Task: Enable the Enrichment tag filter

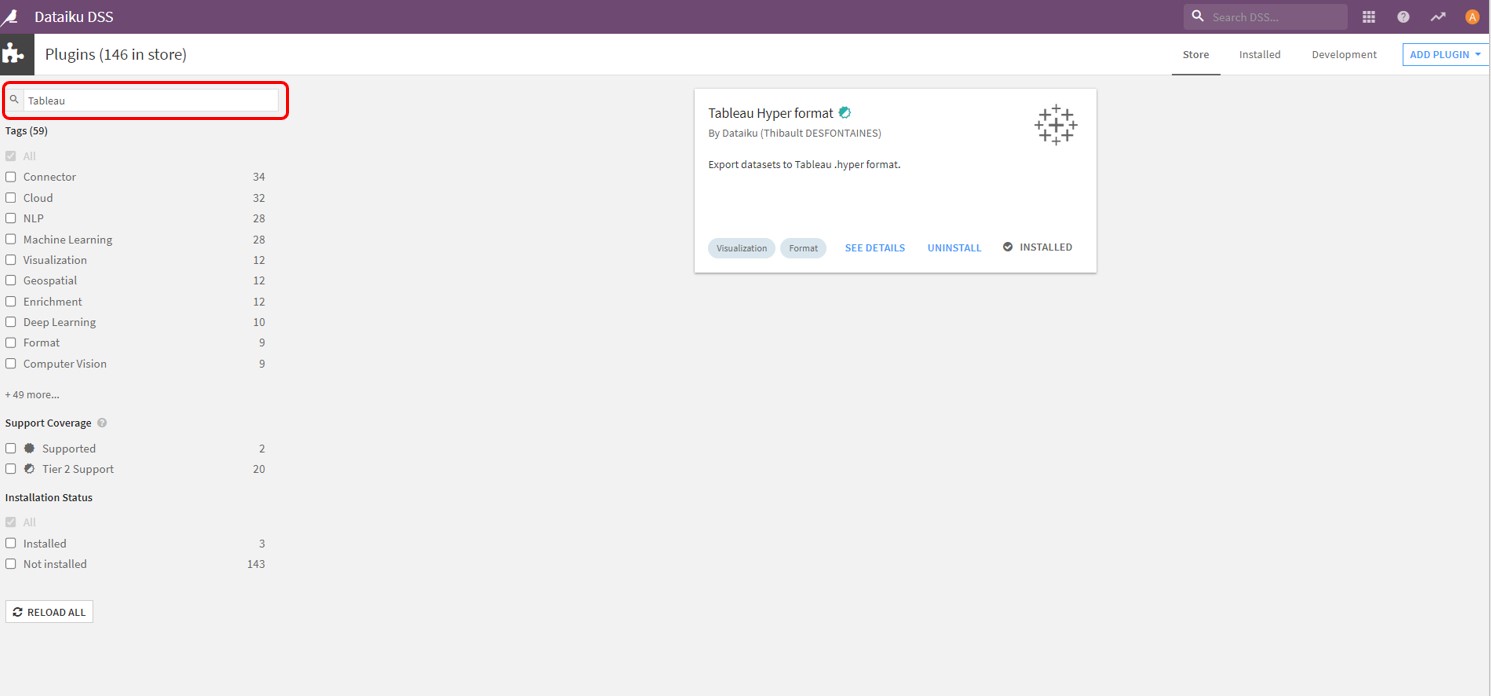Action: pyautogui.click(x=11, y=301)
